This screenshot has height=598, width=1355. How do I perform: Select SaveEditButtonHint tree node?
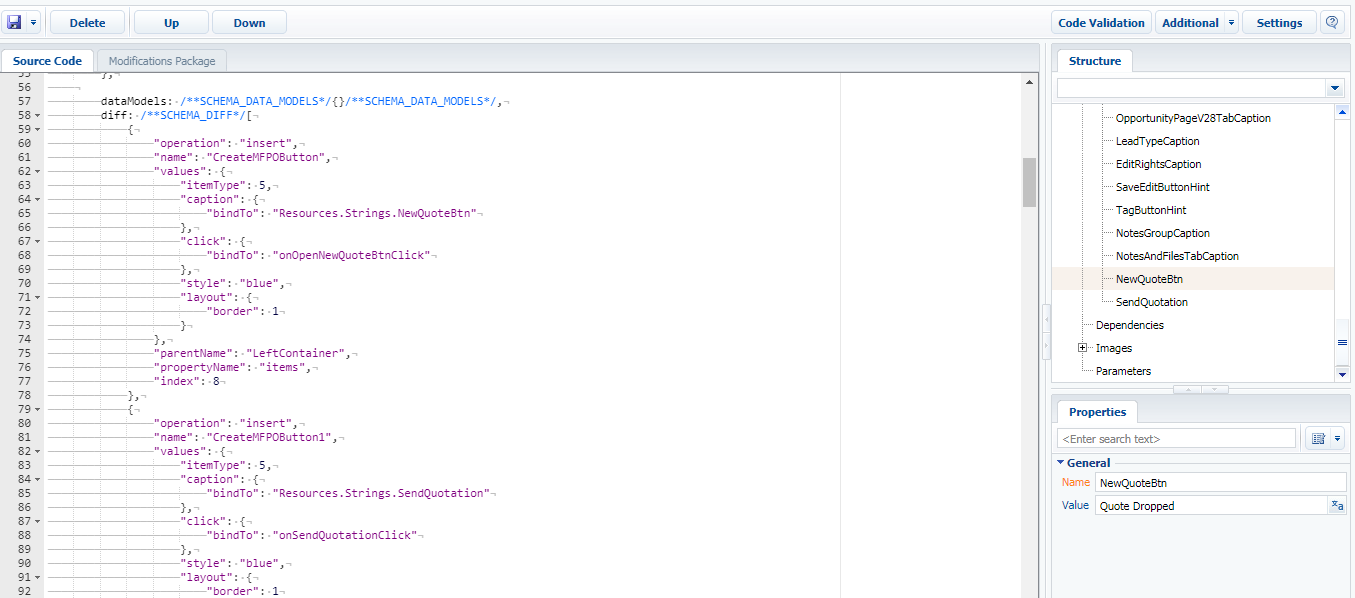1162,187
